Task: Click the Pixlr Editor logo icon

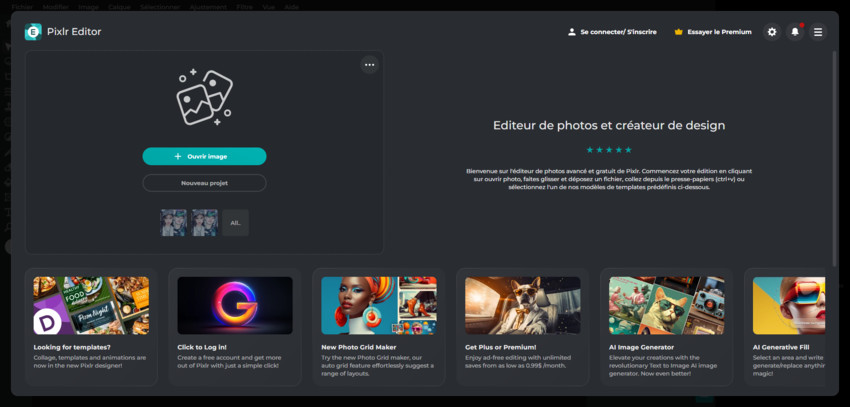Action: click(x=33, y=32)
